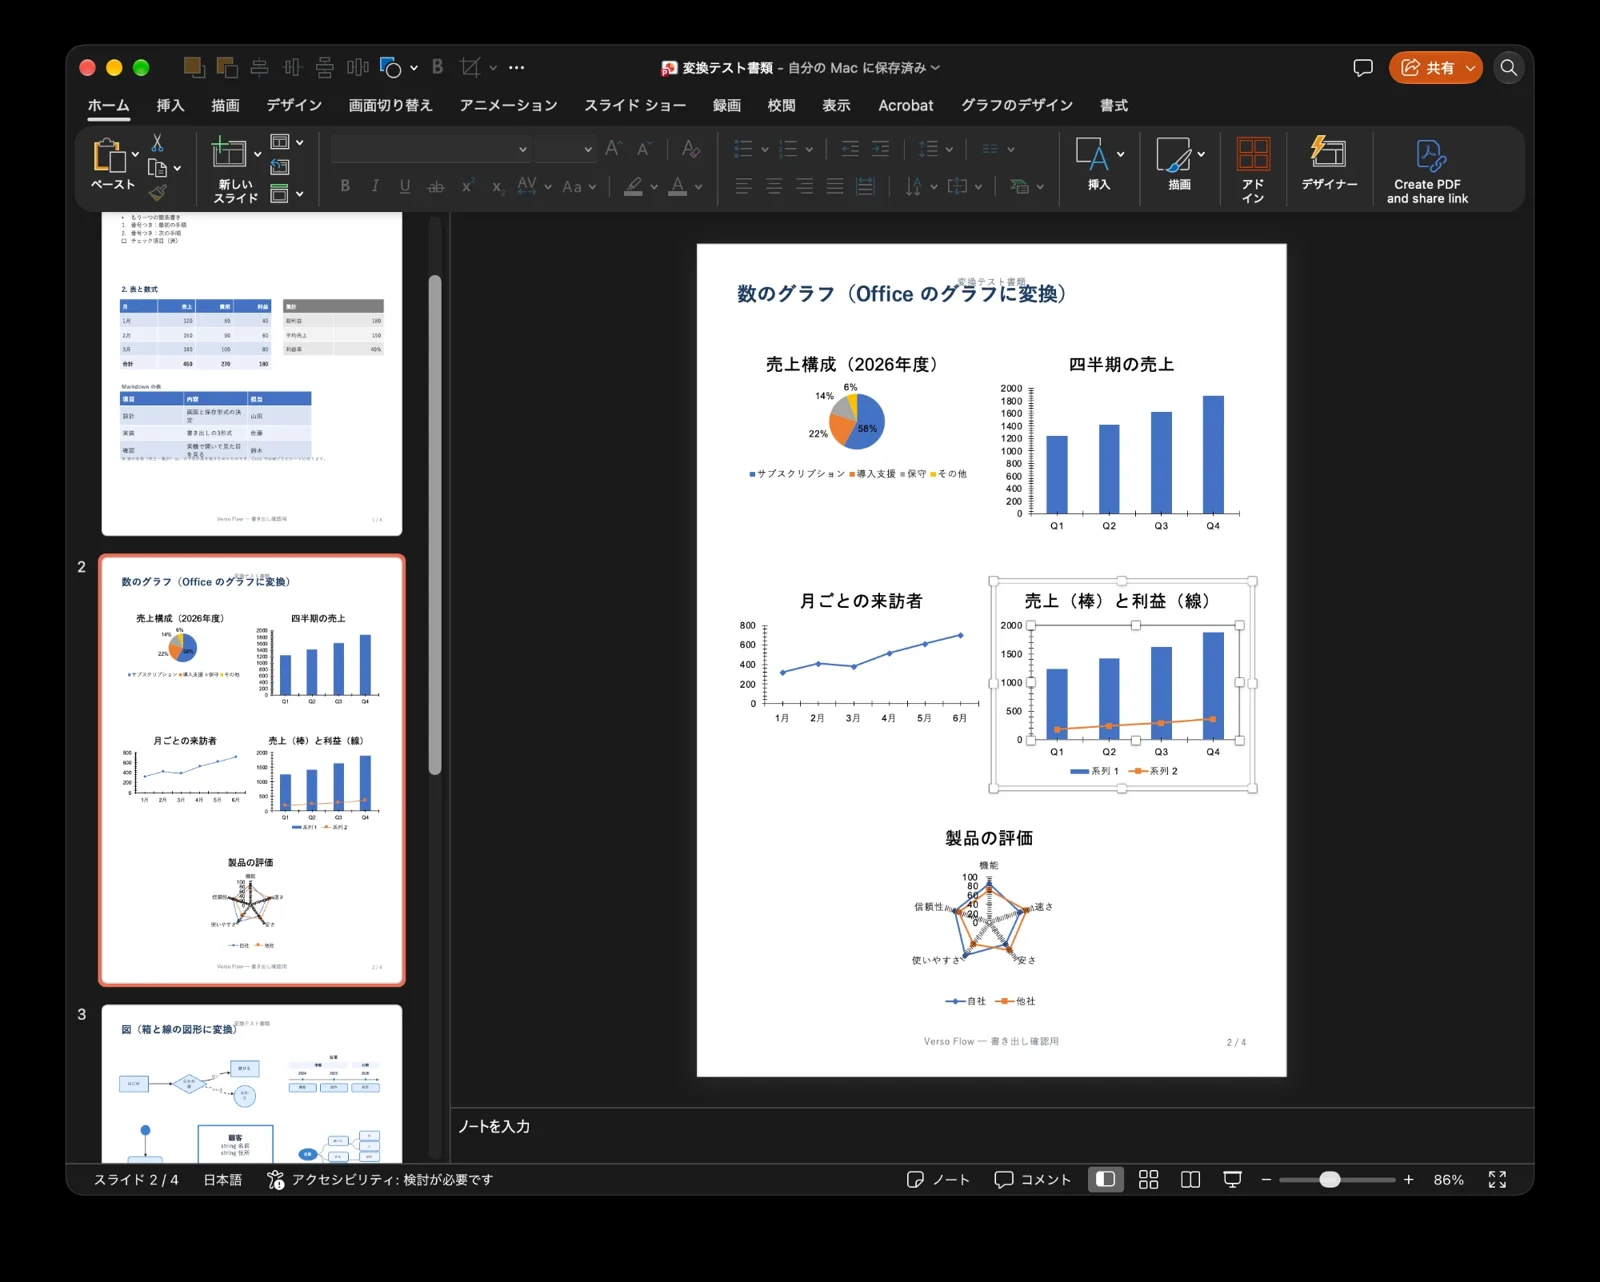
Task: Click the Increase font size icon
Action: (x=614, y=149)
